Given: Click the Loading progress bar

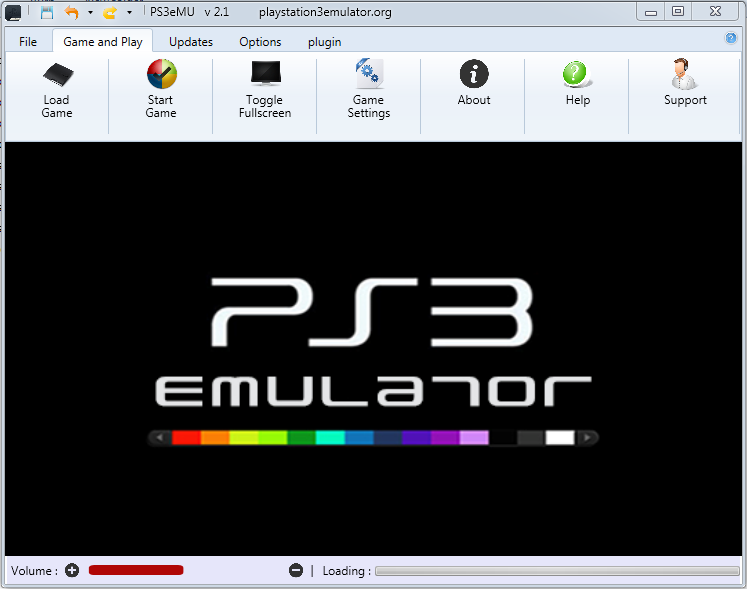Looking at the screenshot, I should pos(557,571).
